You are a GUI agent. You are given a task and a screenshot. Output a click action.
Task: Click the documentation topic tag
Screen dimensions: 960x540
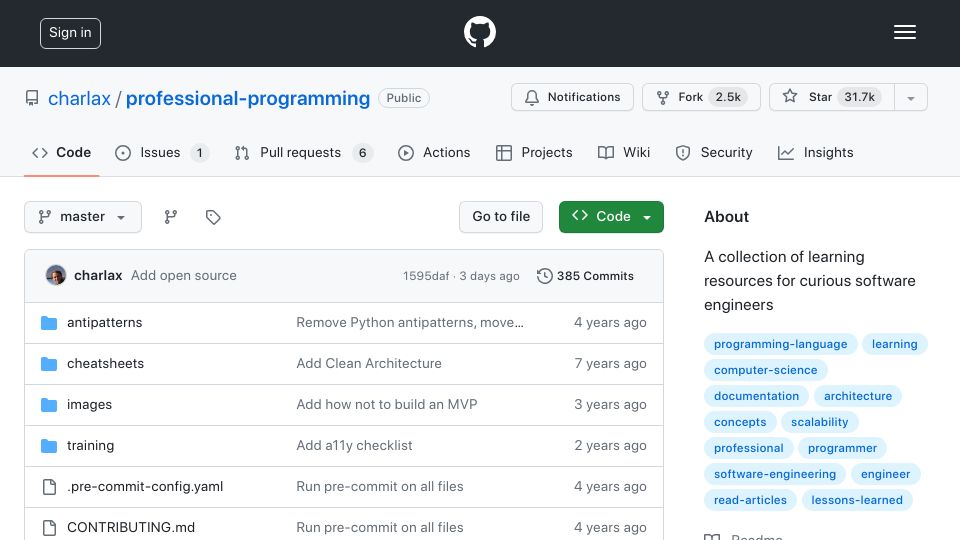click(756, 396)
